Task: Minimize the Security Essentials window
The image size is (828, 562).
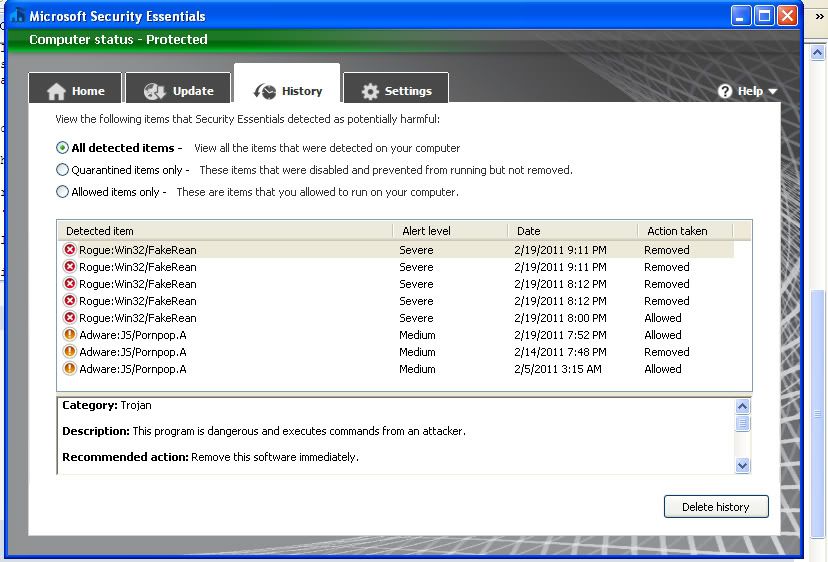Action: [741, 16]
